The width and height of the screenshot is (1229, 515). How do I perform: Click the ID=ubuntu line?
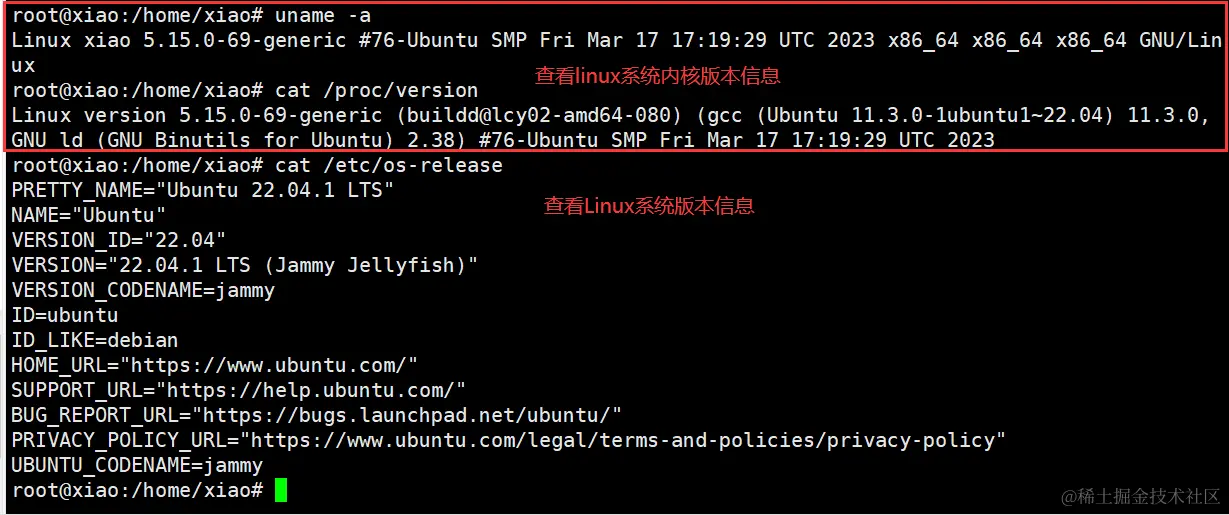[x=65, y=315]
